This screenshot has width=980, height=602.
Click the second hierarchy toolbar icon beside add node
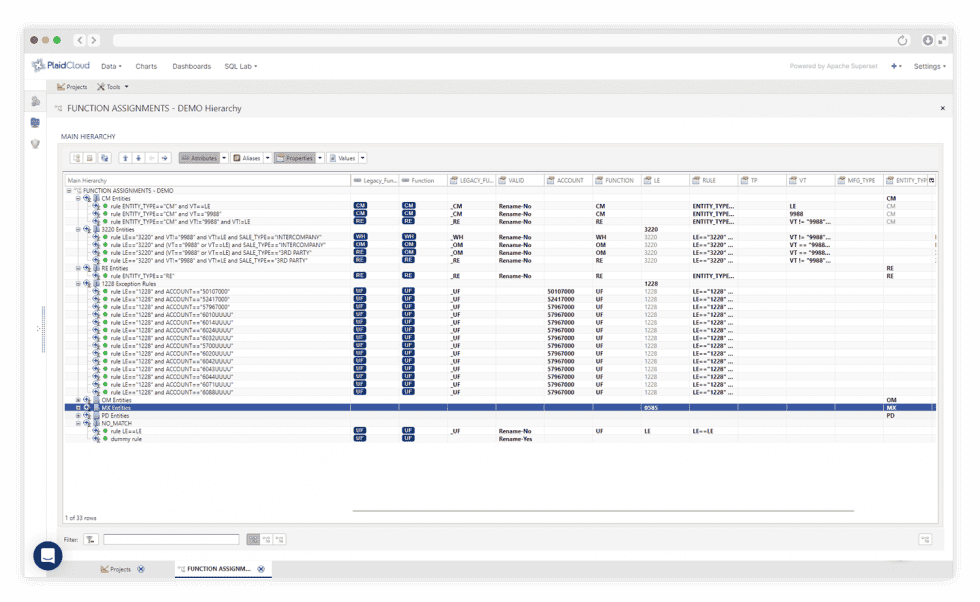[90, 158]
